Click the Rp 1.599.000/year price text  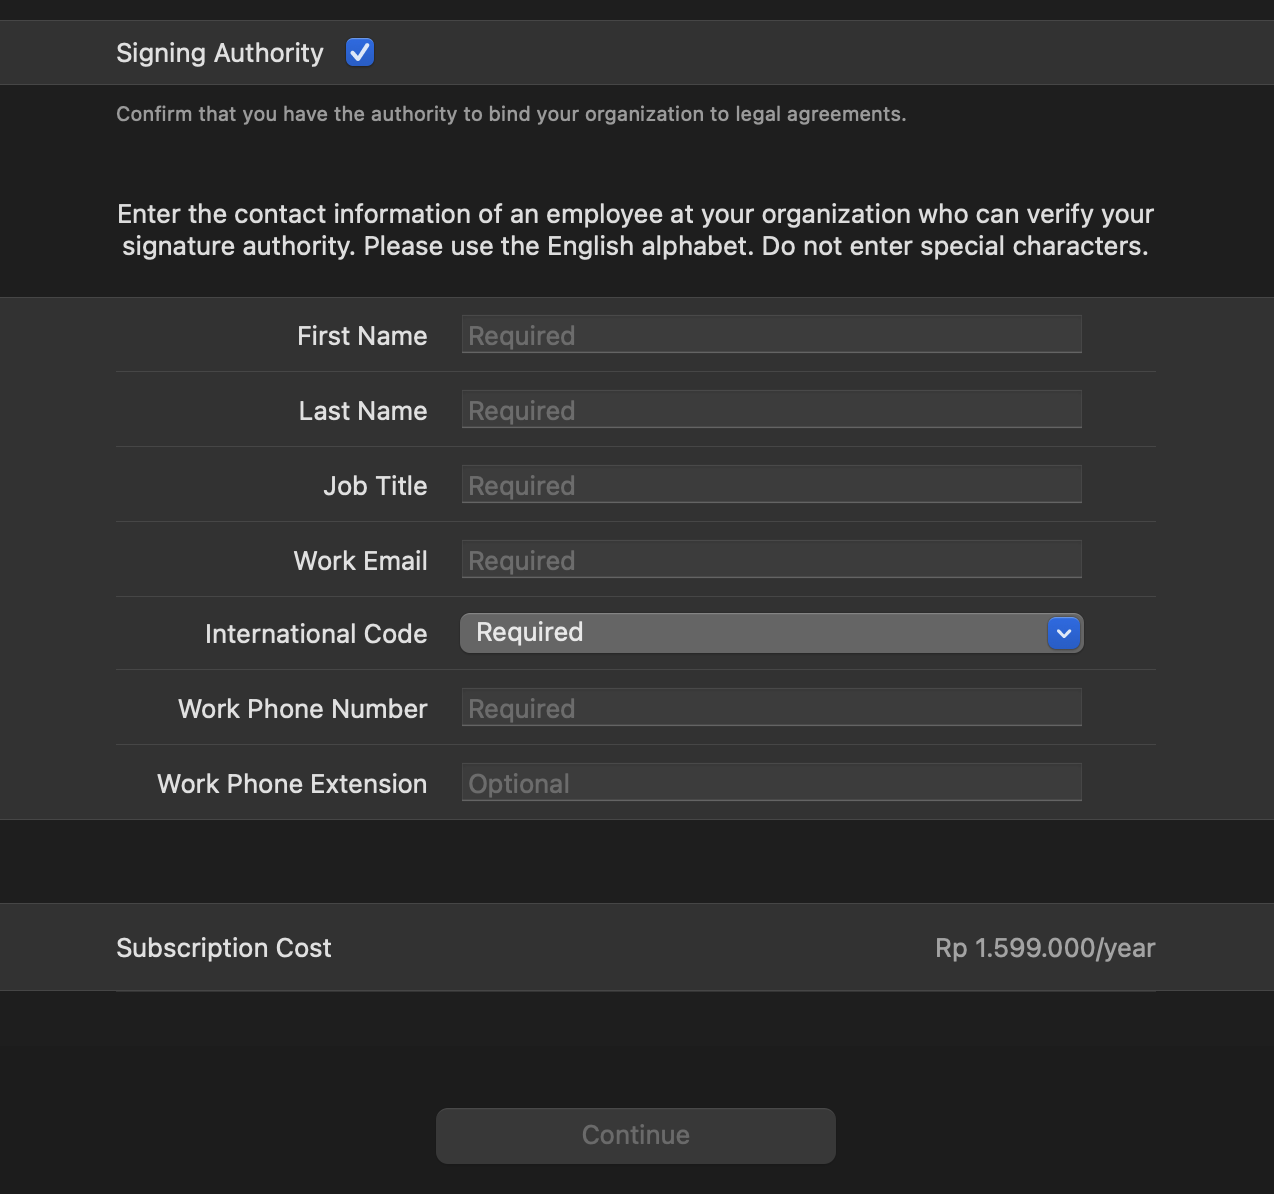tap(1045, 948)
